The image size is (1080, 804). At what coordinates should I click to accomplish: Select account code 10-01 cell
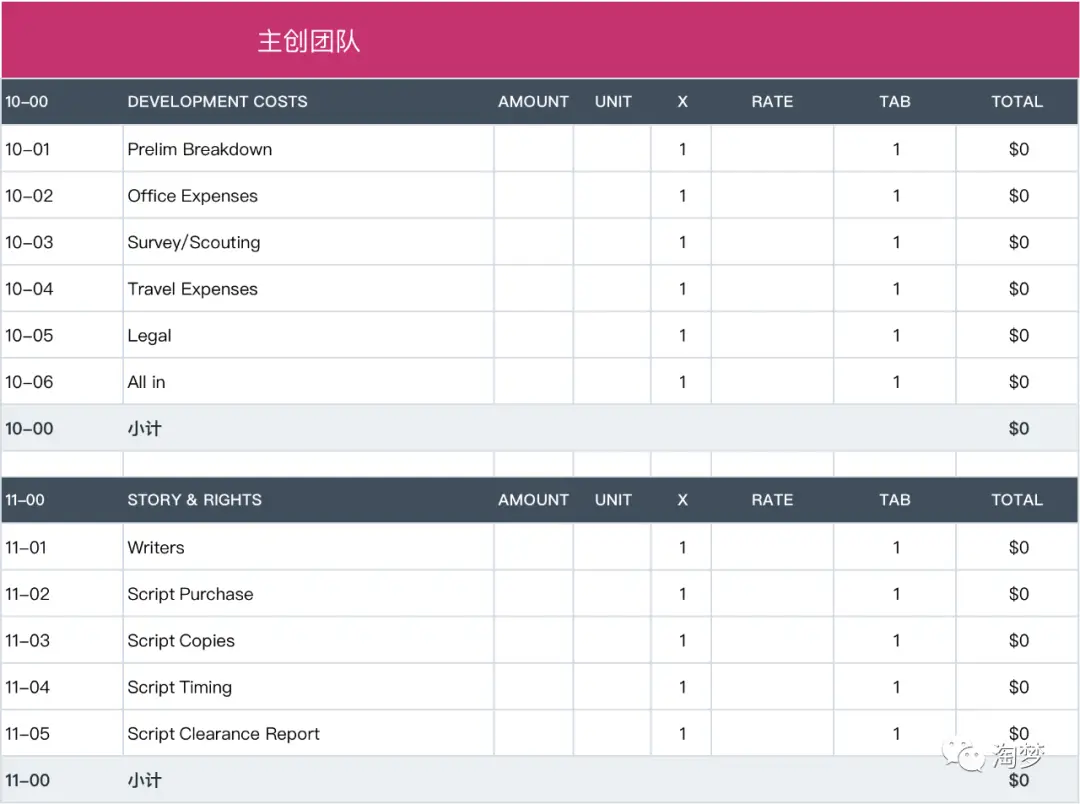pos(28,149)
